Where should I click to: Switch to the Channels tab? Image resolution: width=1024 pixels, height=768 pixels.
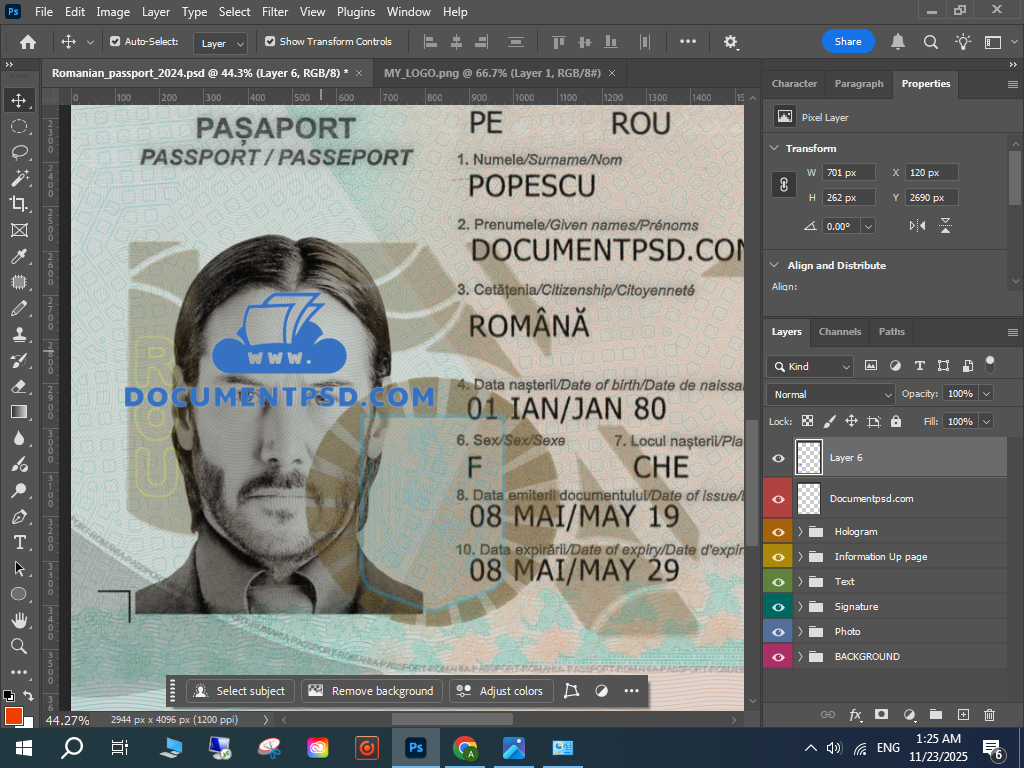click(x=839, y=332)
